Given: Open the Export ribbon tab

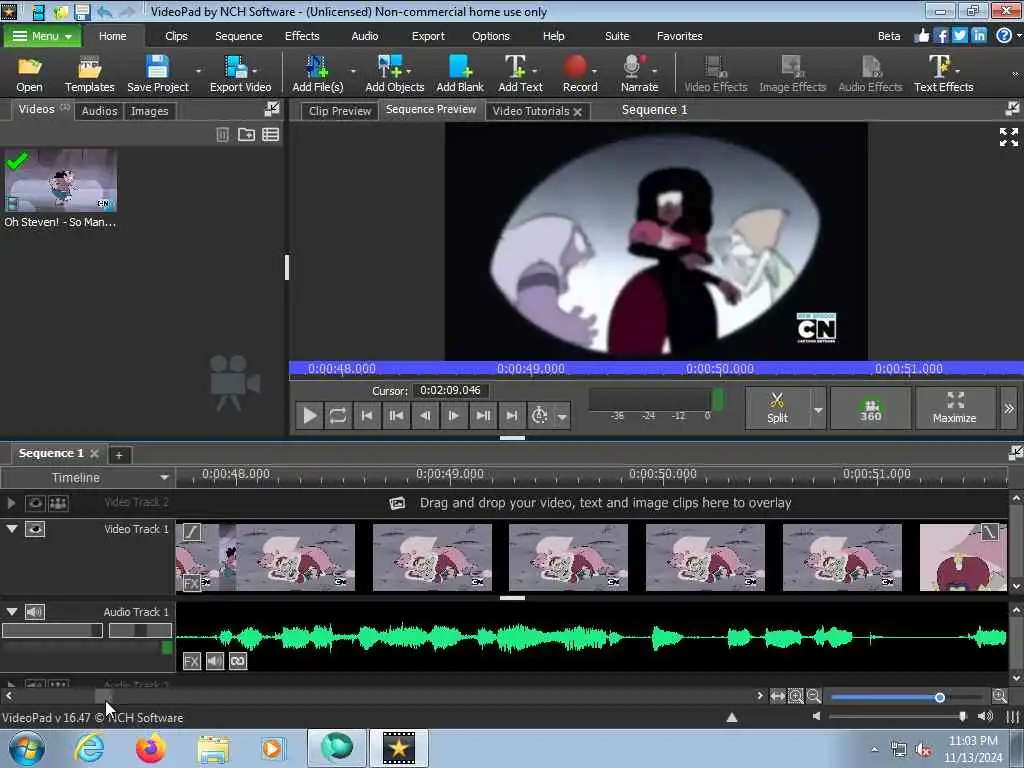Looking at the screenshot, I should pyautogui.click(x=428, y=36).
